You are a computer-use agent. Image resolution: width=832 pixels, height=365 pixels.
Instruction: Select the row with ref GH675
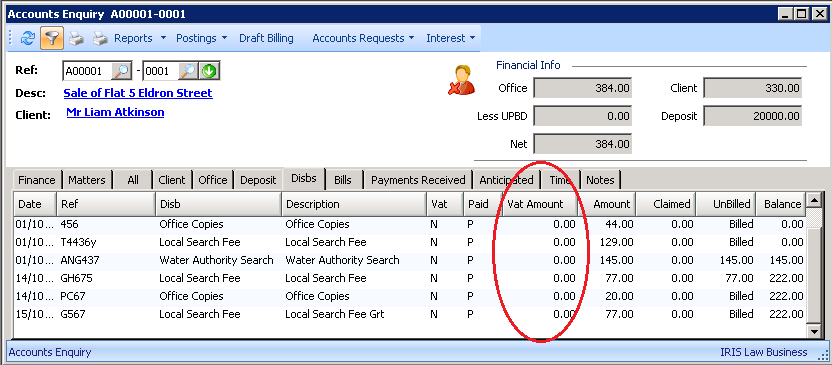[x=410, y=279]
